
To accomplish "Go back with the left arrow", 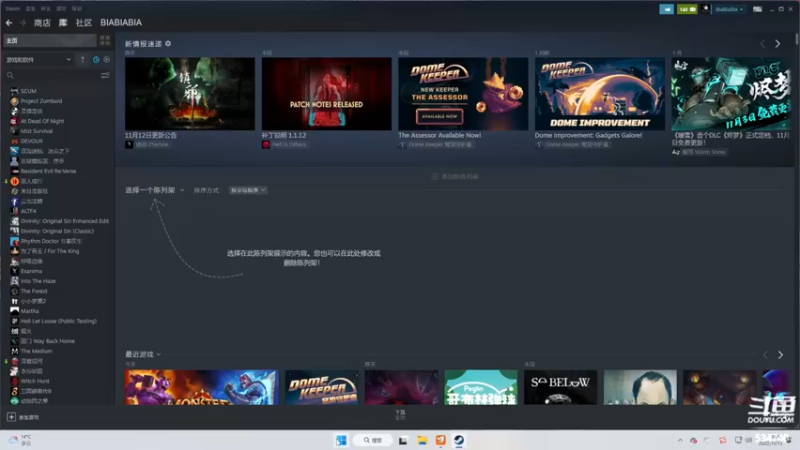I will pos(9,23).
